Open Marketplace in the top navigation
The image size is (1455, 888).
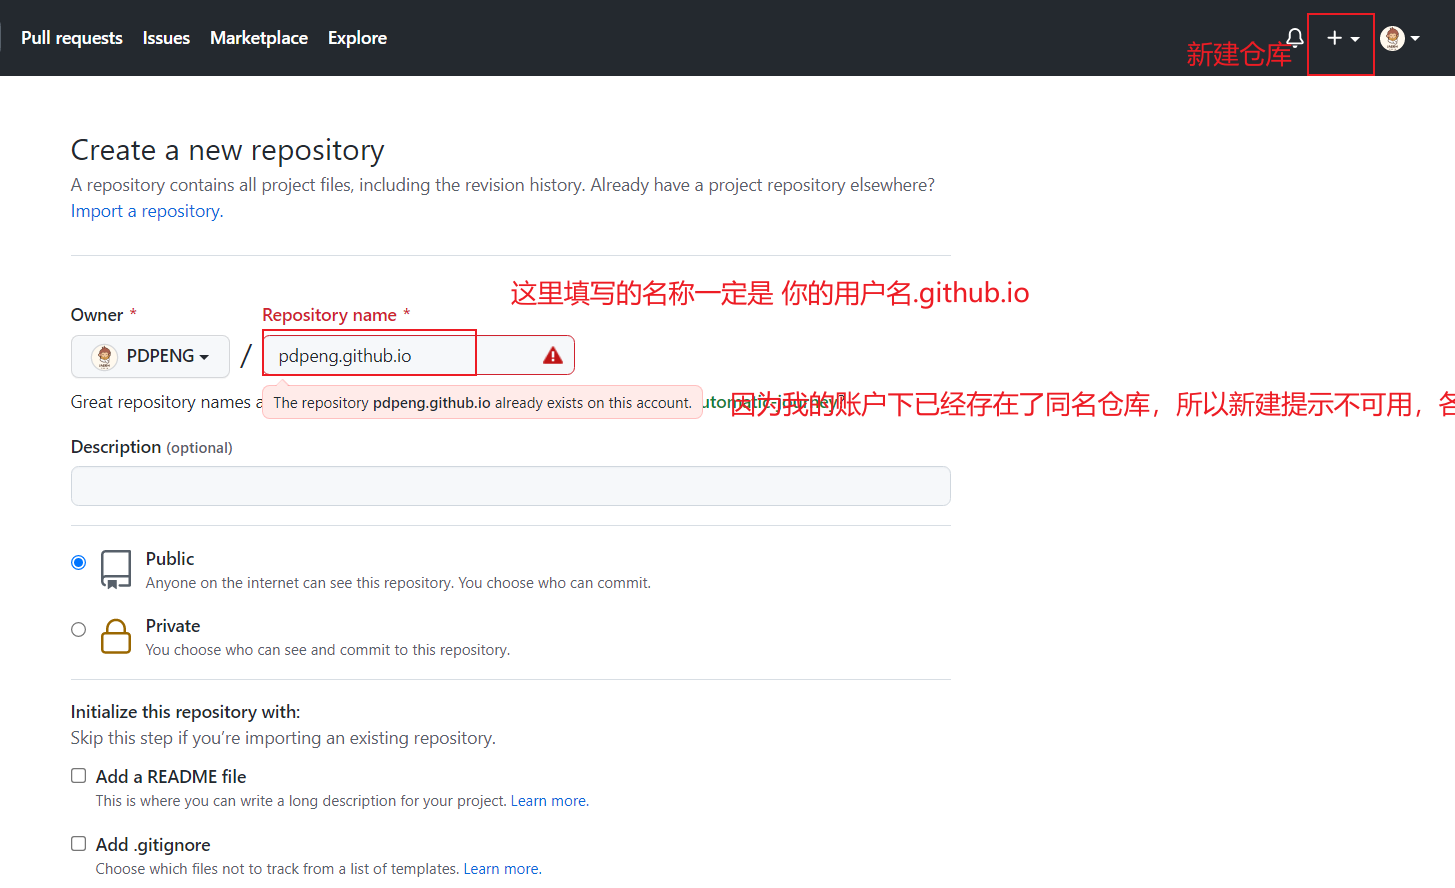259,38
